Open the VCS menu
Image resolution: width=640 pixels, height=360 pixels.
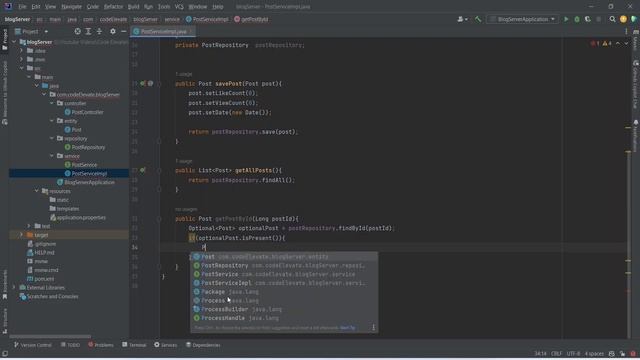pyautogui.click(x=179, y=7)
